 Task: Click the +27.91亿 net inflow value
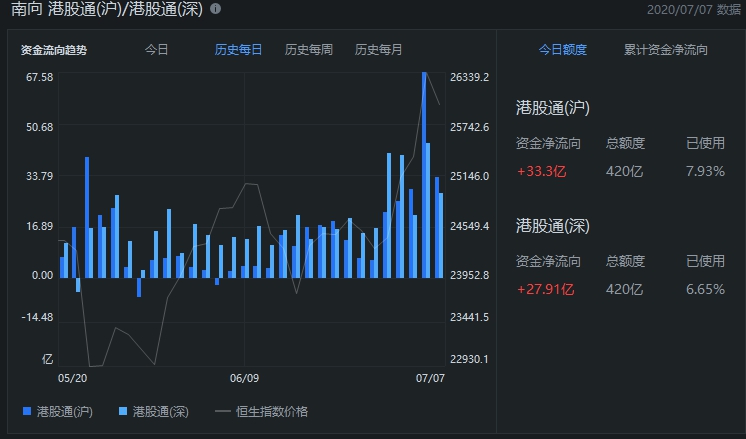click(546, 289)
